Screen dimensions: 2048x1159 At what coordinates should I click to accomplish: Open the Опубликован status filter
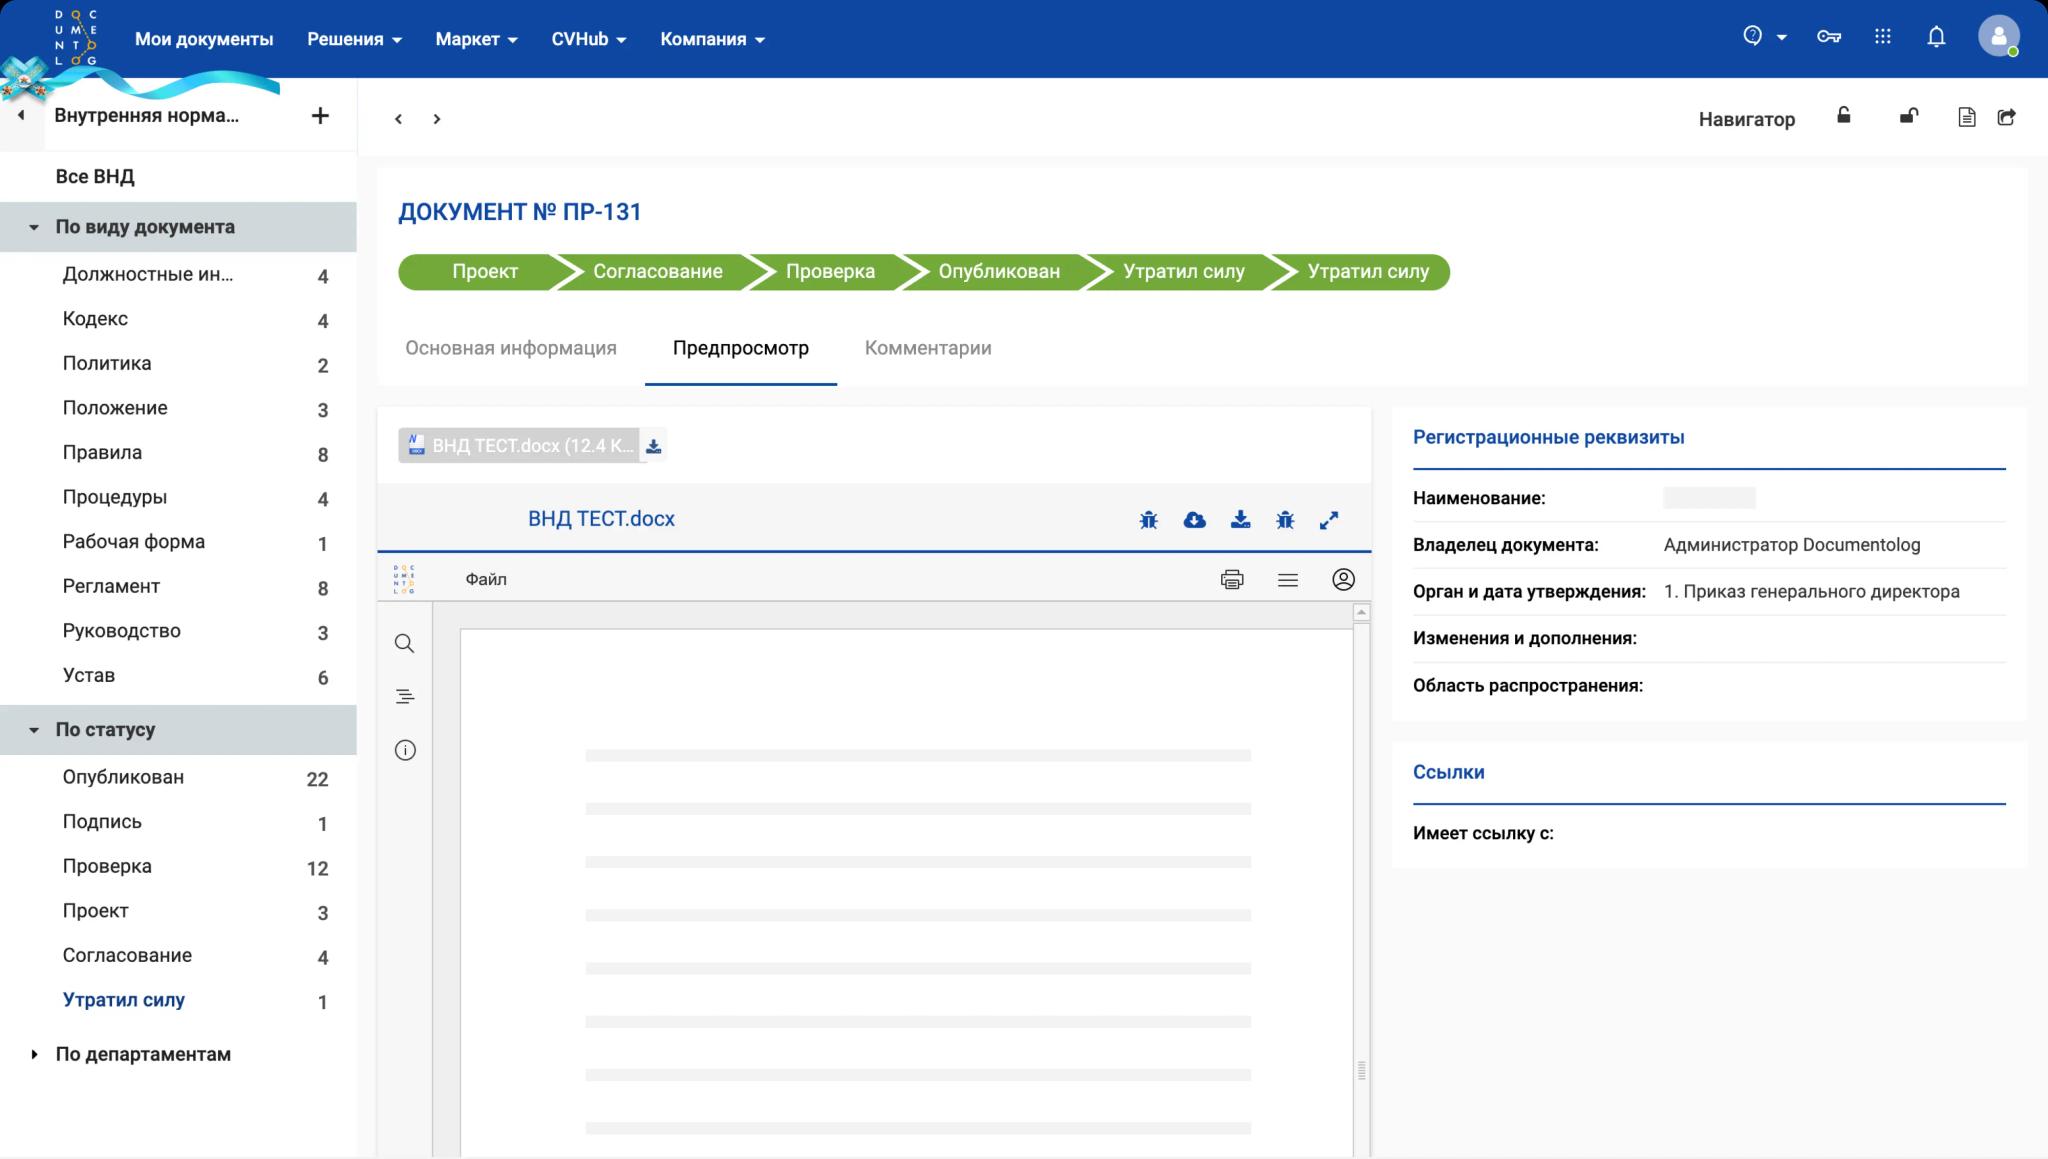(123, 777)
